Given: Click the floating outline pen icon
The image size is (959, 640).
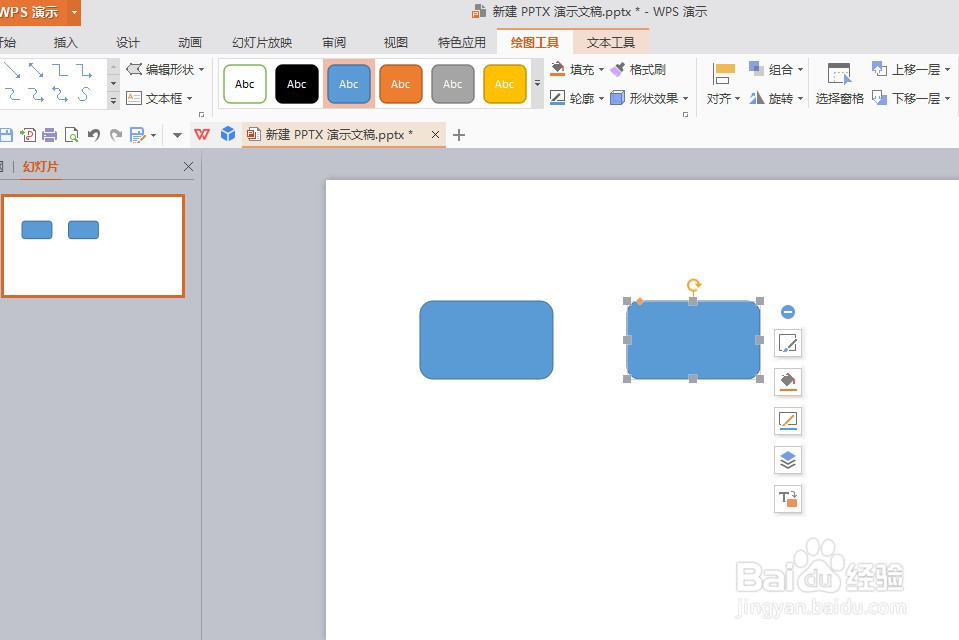Looking at the screenshot, I should pyautogui.click(x=788, y=421).
